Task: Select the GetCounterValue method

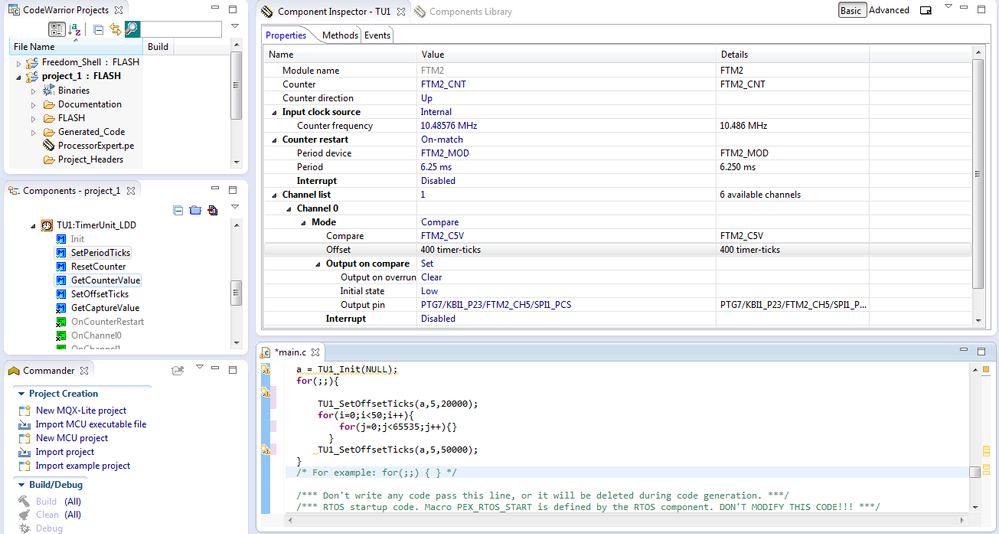Action: point(105,280)
